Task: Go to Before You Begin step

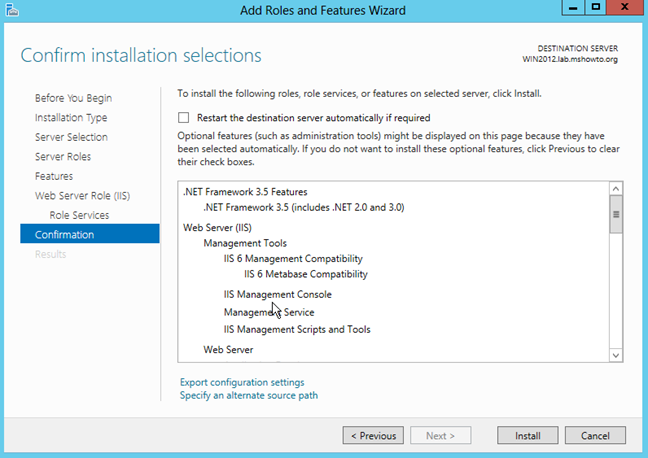Action: point(73,98)
